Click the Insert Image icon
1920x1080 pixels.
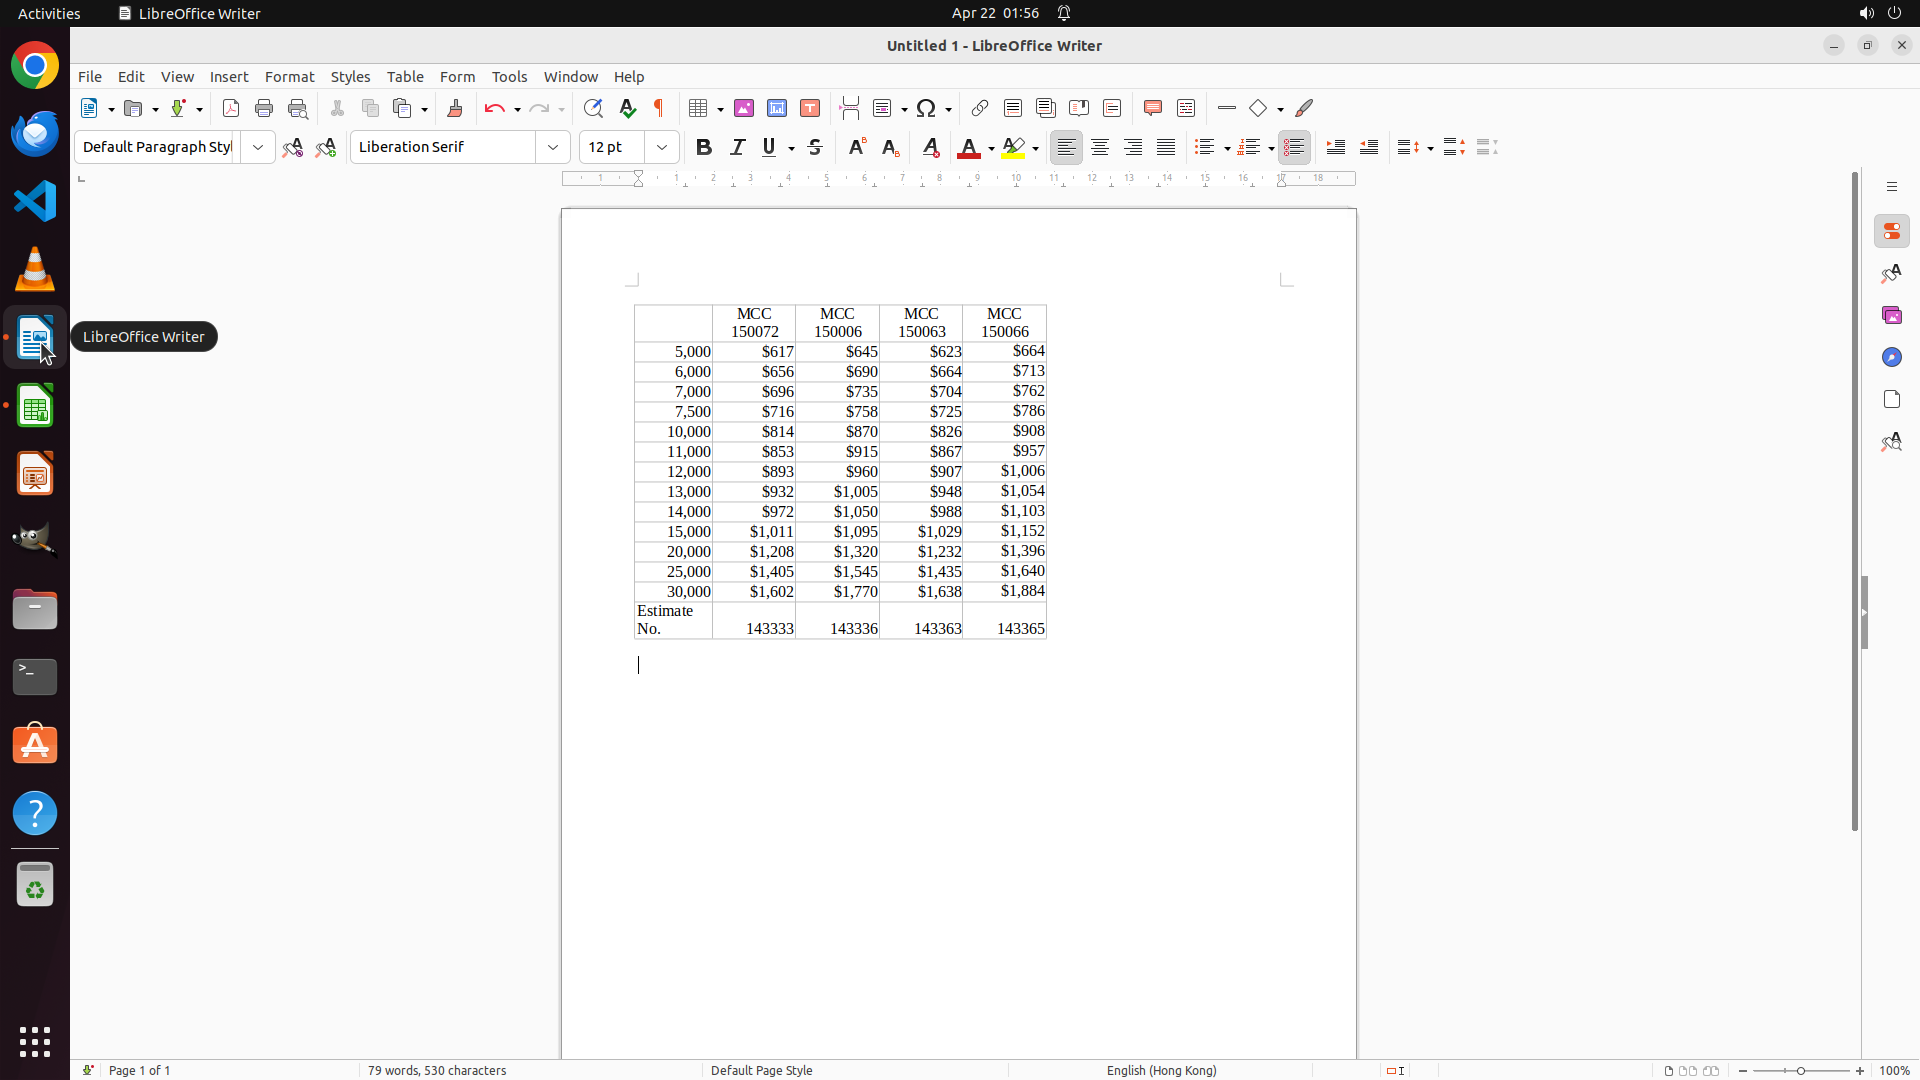click(x=744, y=108)
